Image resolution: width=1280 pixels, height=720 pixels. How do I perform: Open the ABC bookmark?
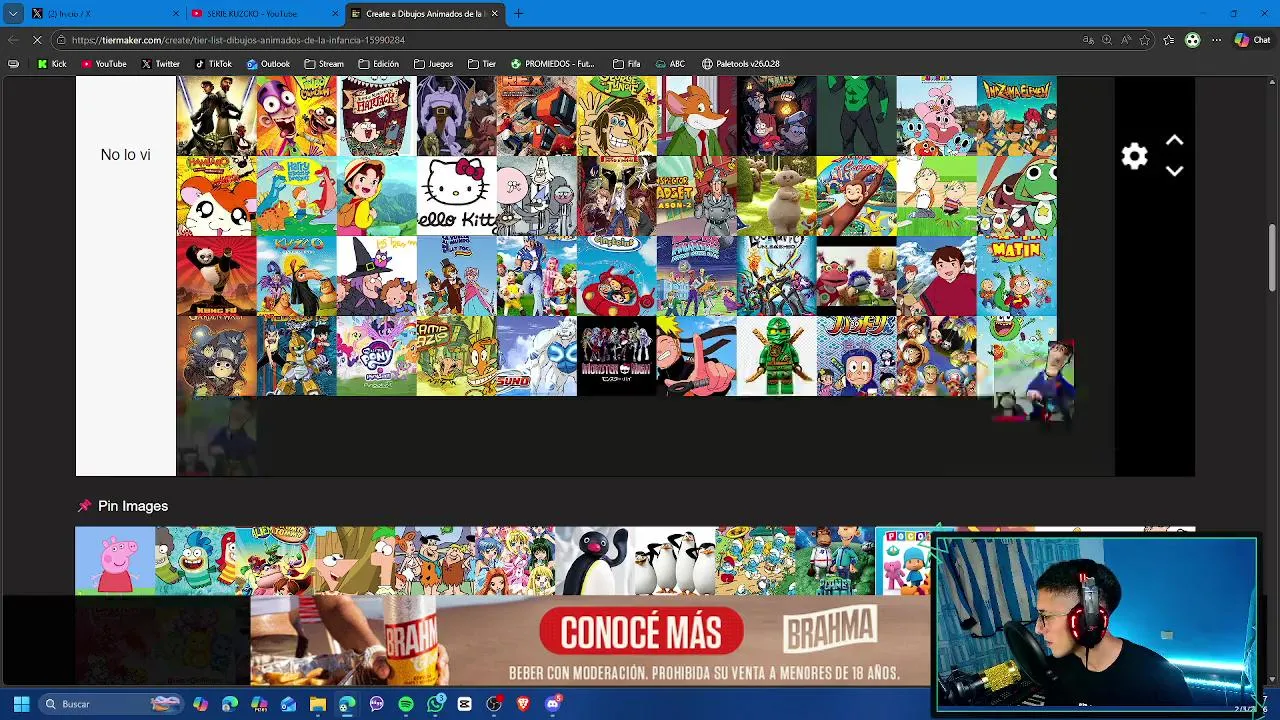pos(670,64)
